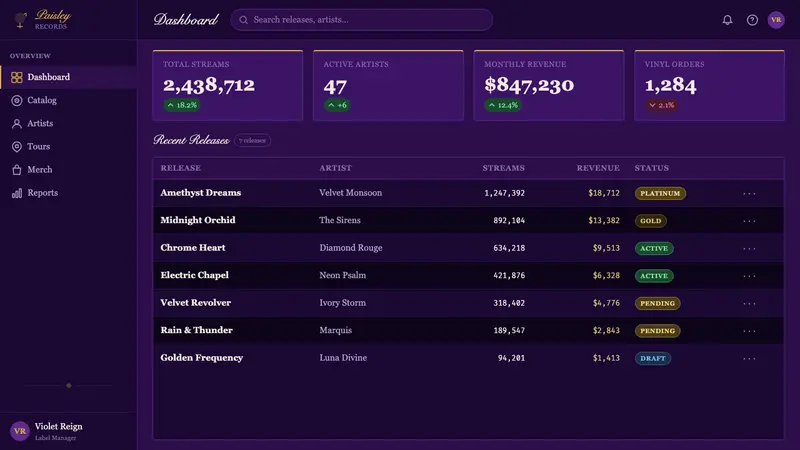Screen dimensions: 800x450
Task: Go to Dashboard in the sidebar
Action: click(68, 77)
